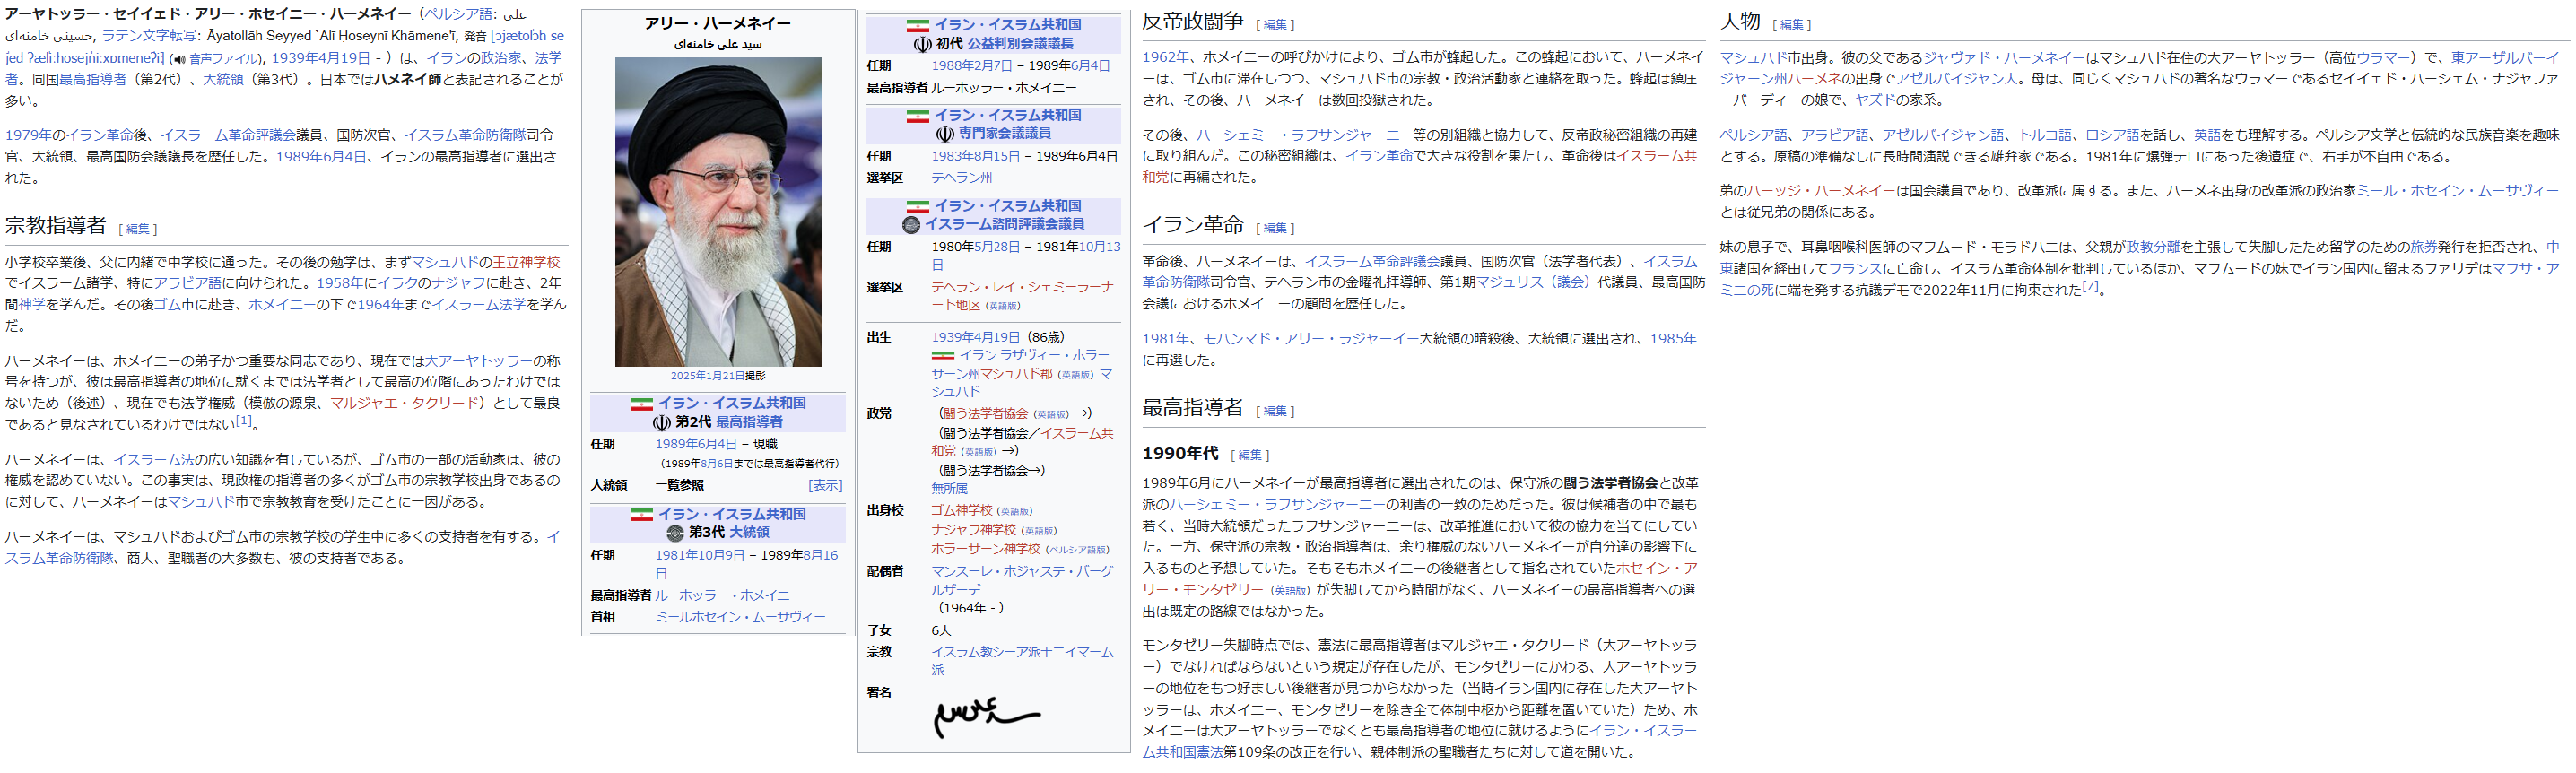Screen dimensions: 2576x773
Task: Click the presidential seal beside 第3代 大統領
Action: (x=675, y=533)
